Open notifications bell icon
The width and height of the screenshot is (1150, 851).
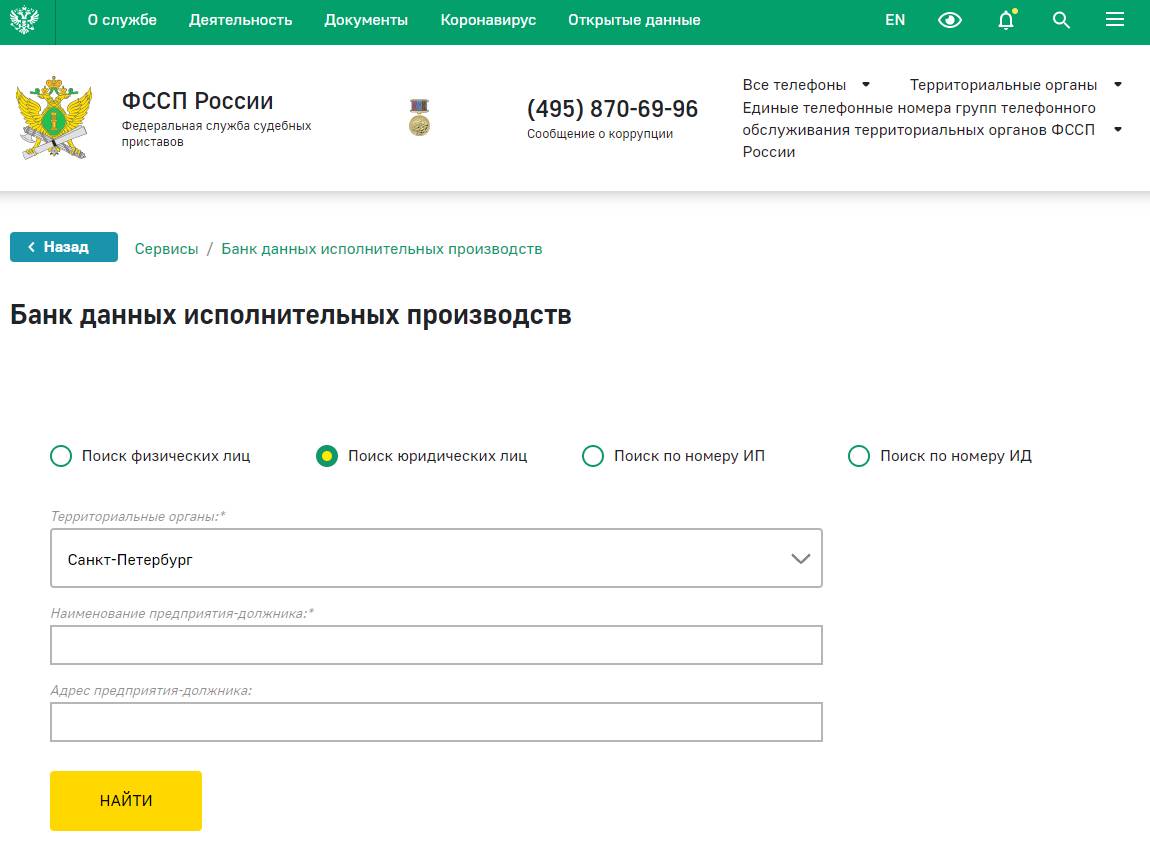click(x=1006, y=20)
